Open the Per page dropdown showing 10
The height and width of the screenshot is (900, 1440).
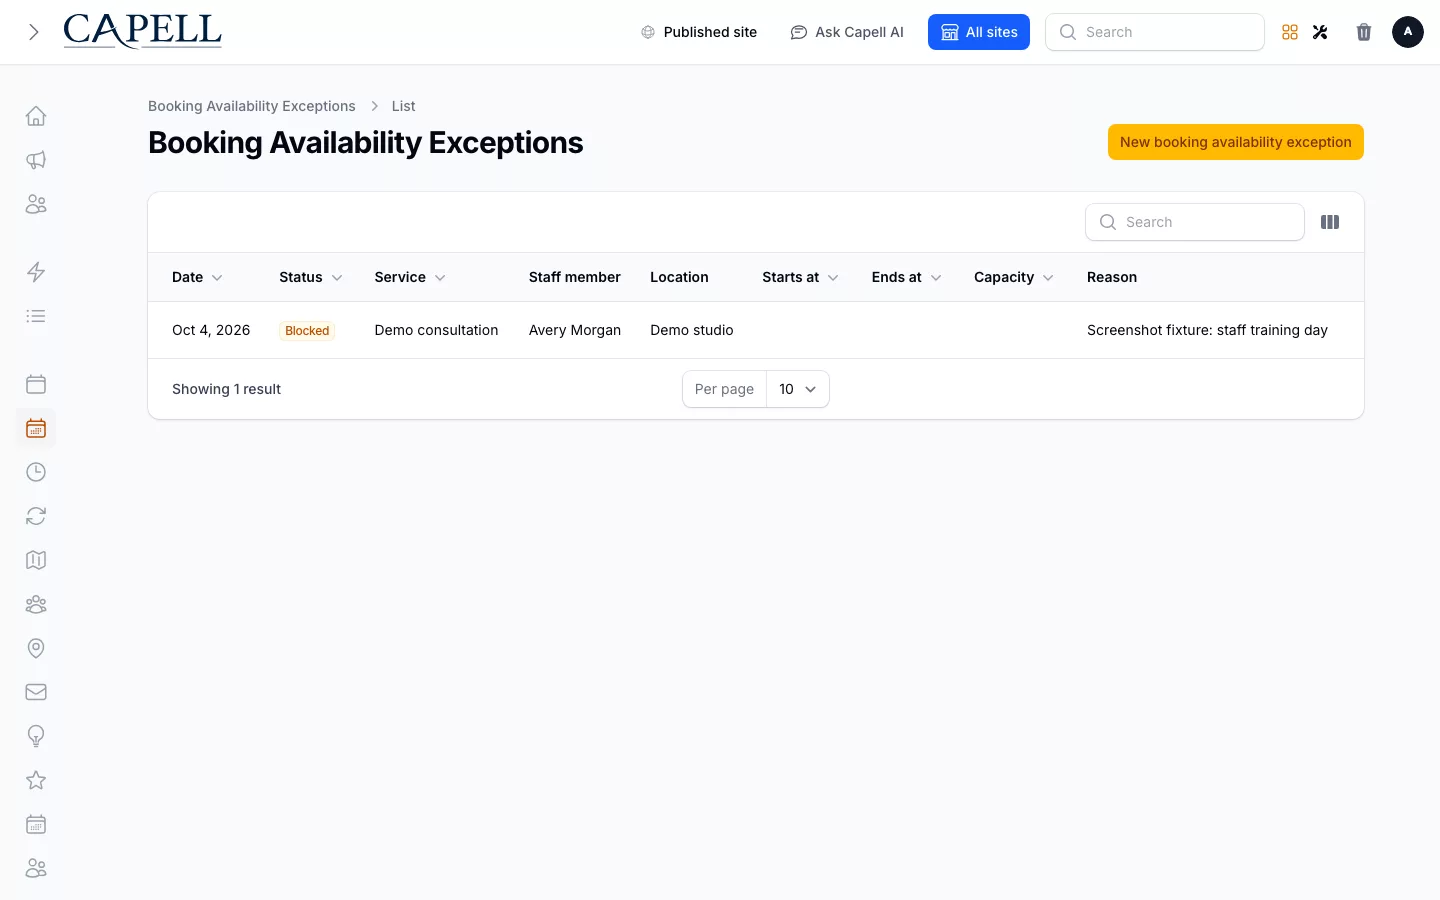(x=798, y=389)
